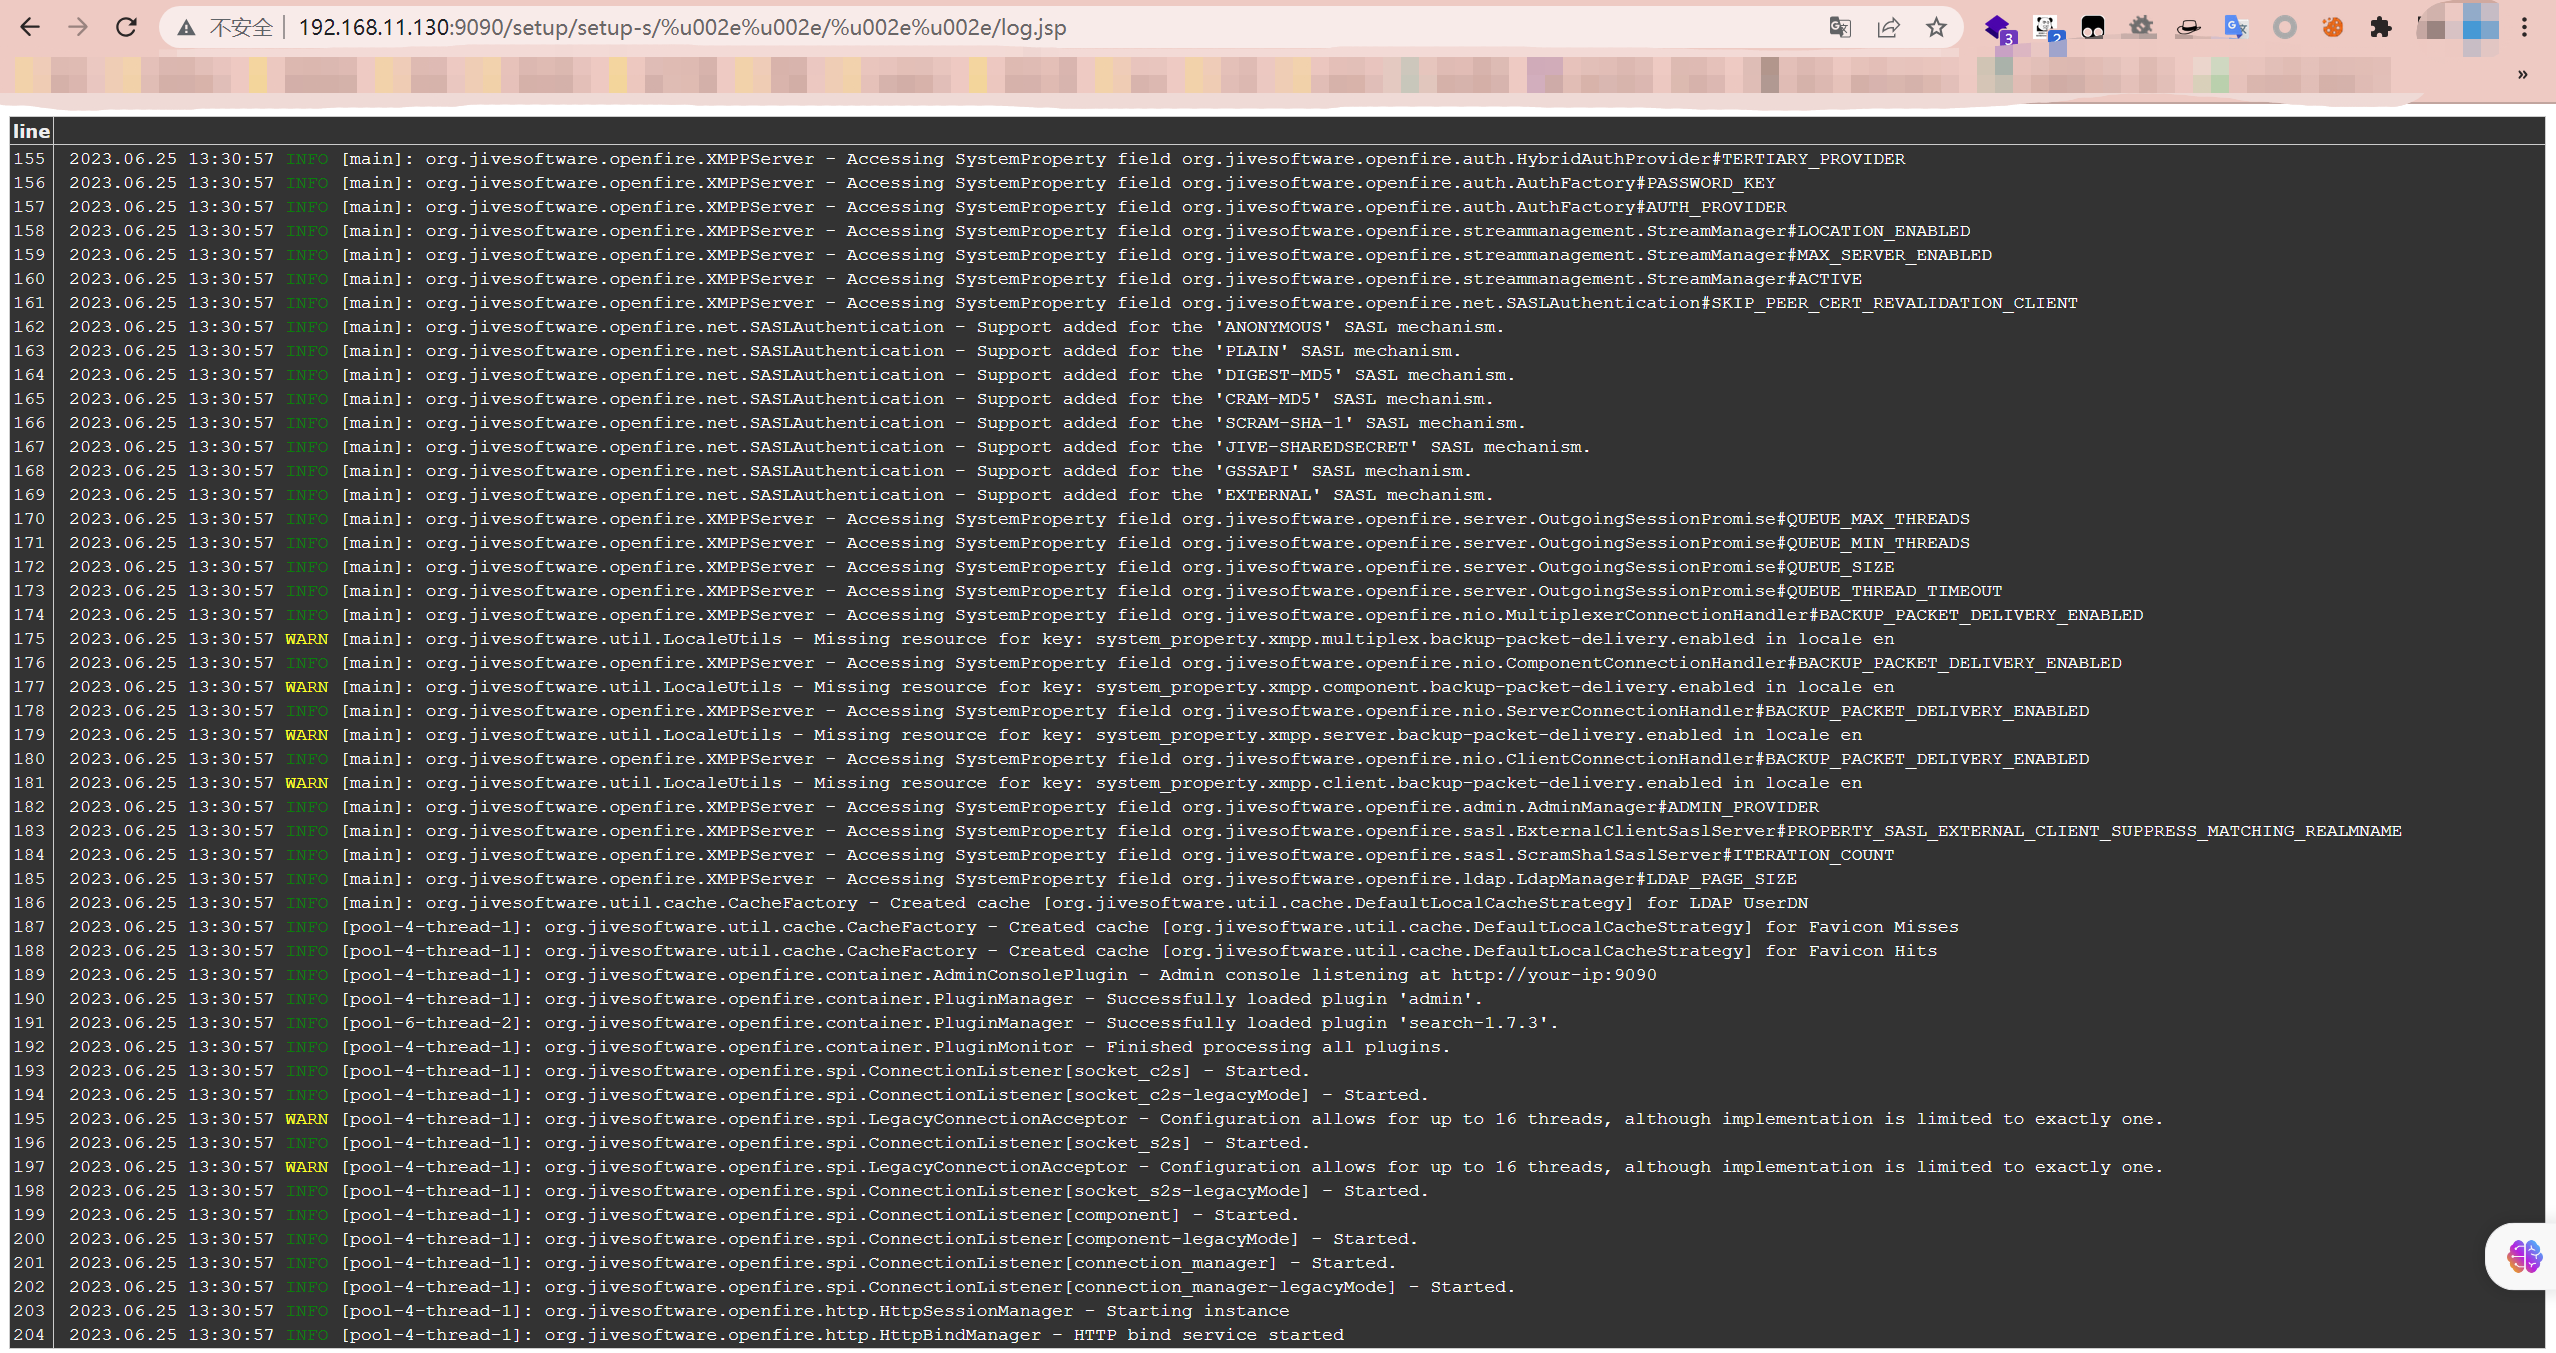Bookmark this page with the star

1937,27
